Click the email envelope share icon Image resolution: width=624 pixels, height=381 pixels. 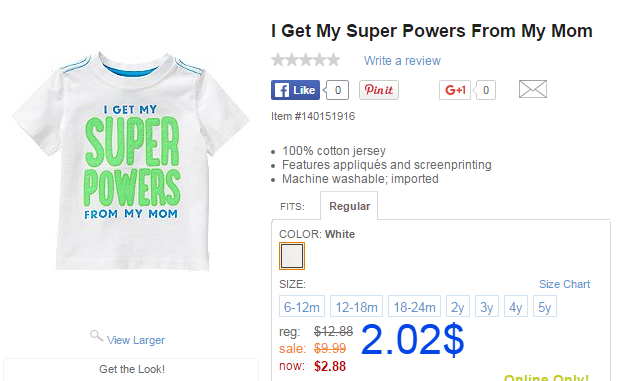pyautogui.click(x=533, y=89)
